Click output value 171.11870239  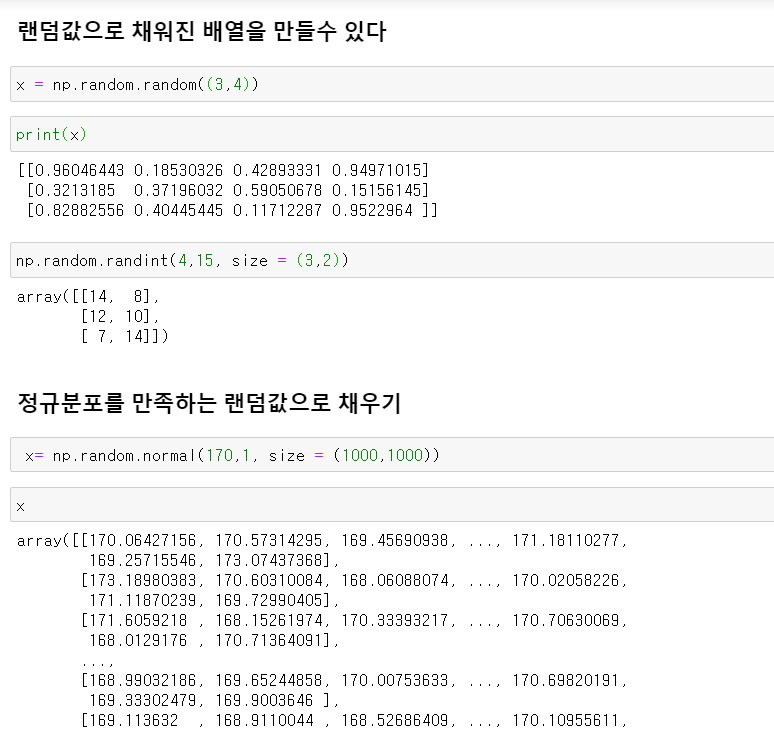coord(143,600)
